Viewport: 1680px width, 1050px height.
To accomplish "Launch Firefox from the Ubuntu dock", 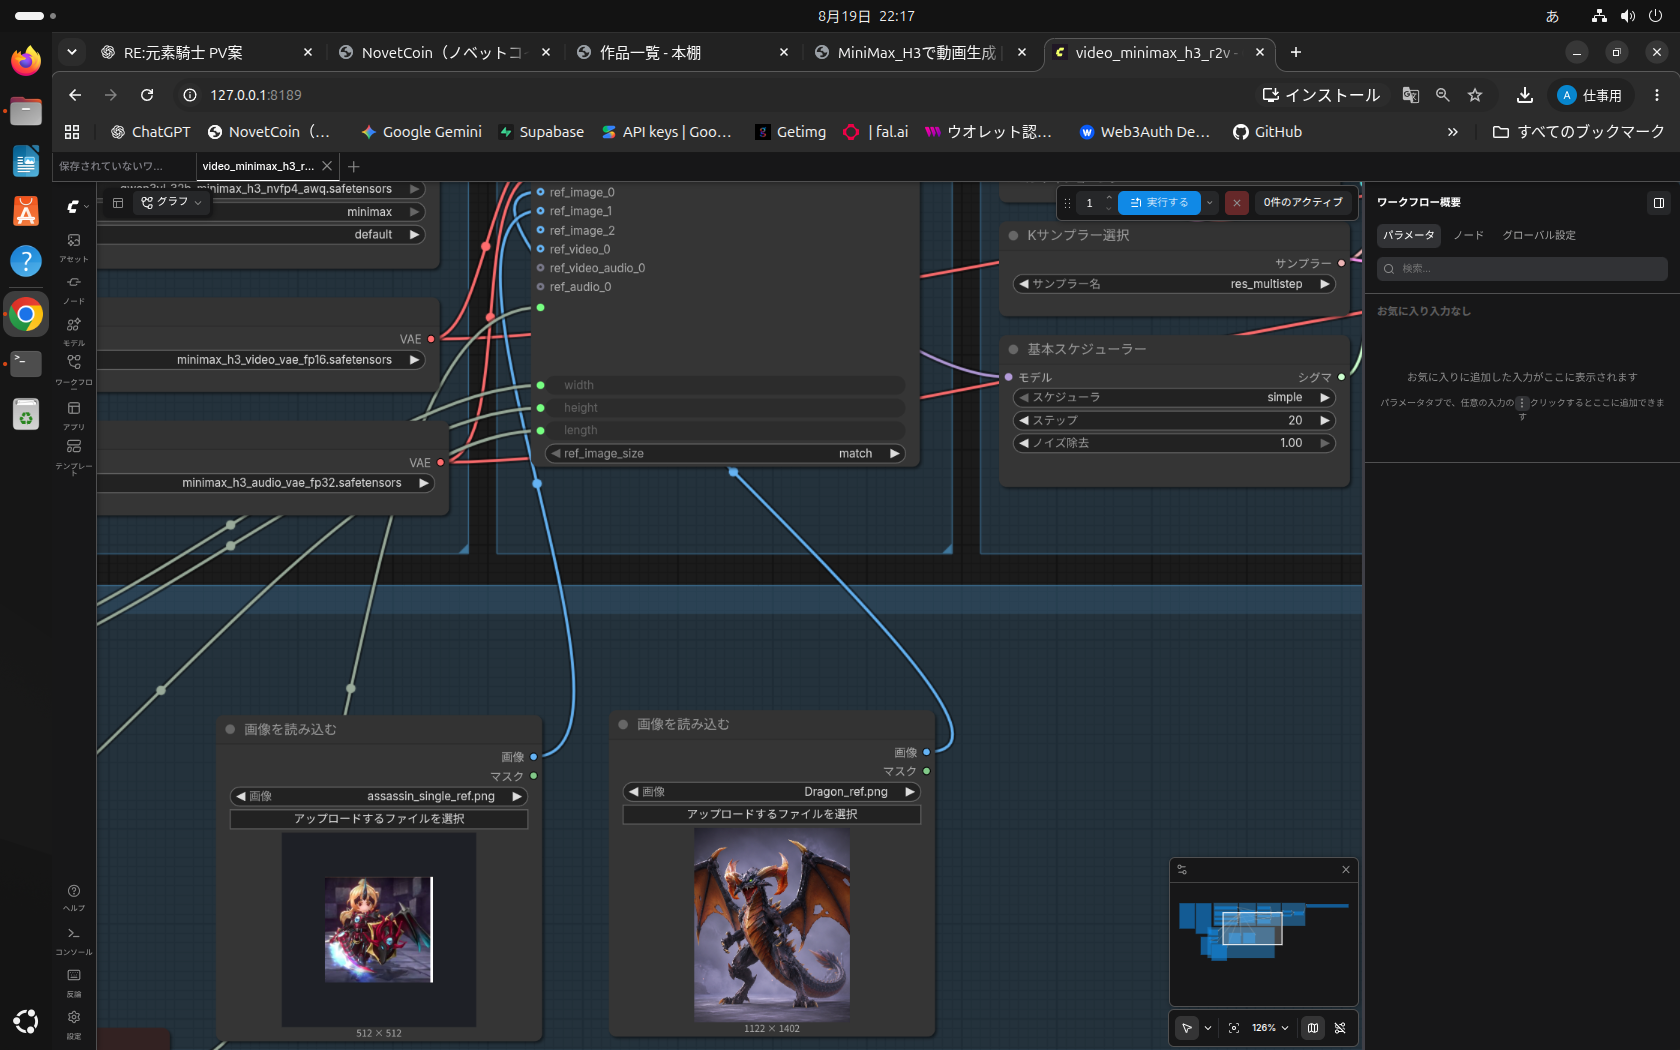I will click(x=26, y=61).
